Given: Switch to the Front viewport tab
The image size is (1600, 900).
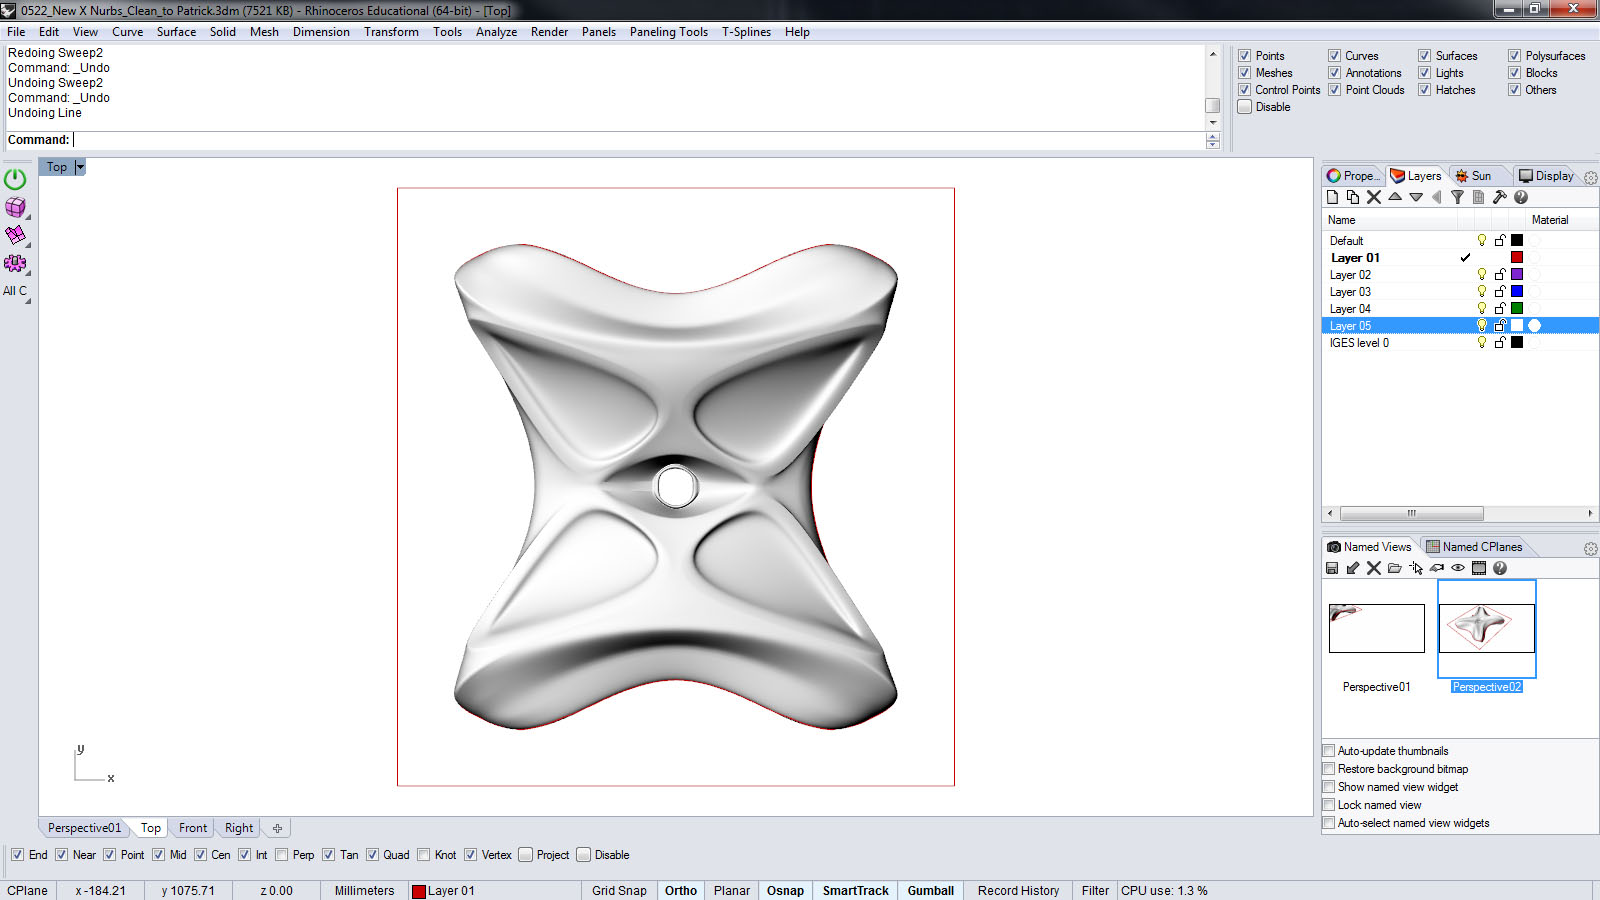Looking at the screenshot, I should coord(193,828).
